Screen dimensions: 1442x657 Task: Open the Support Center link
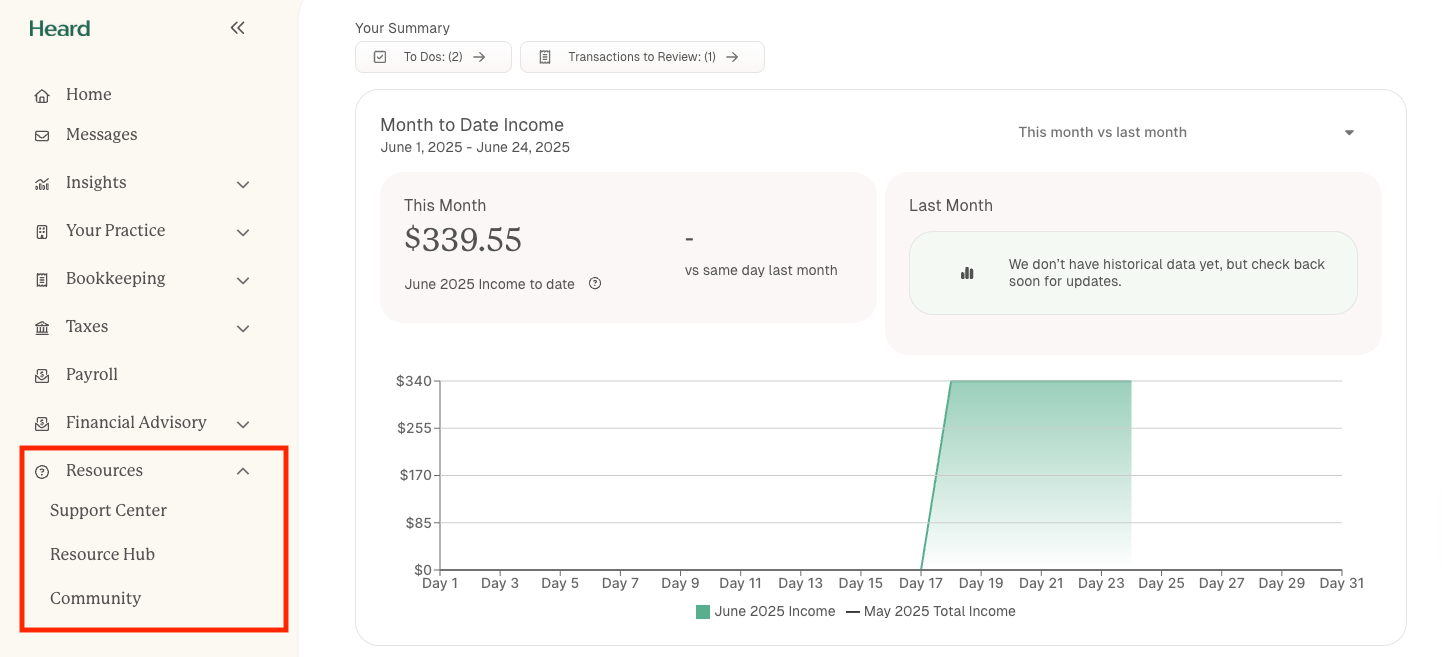click(108, 511)
